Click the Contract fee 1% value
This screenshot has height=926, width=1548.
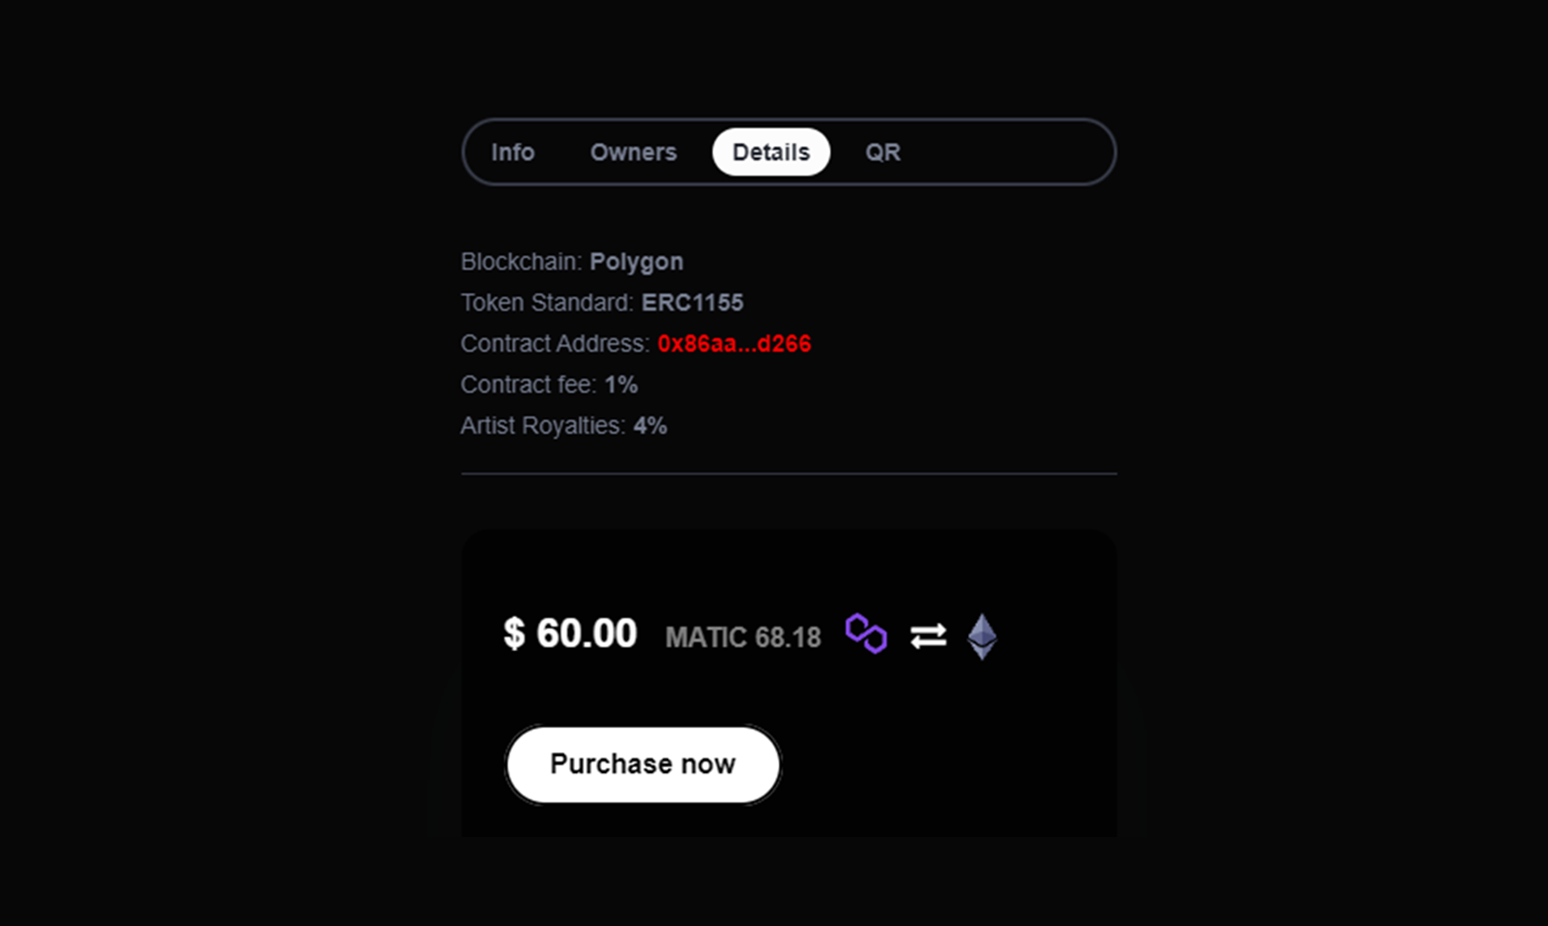(621, 385)
